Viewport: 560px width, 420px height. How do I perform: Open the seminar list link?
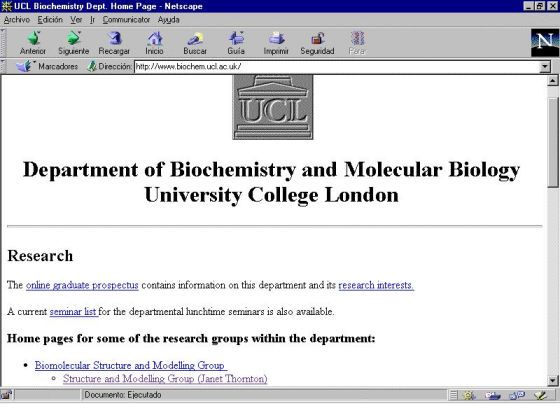(x=73, y=311)
